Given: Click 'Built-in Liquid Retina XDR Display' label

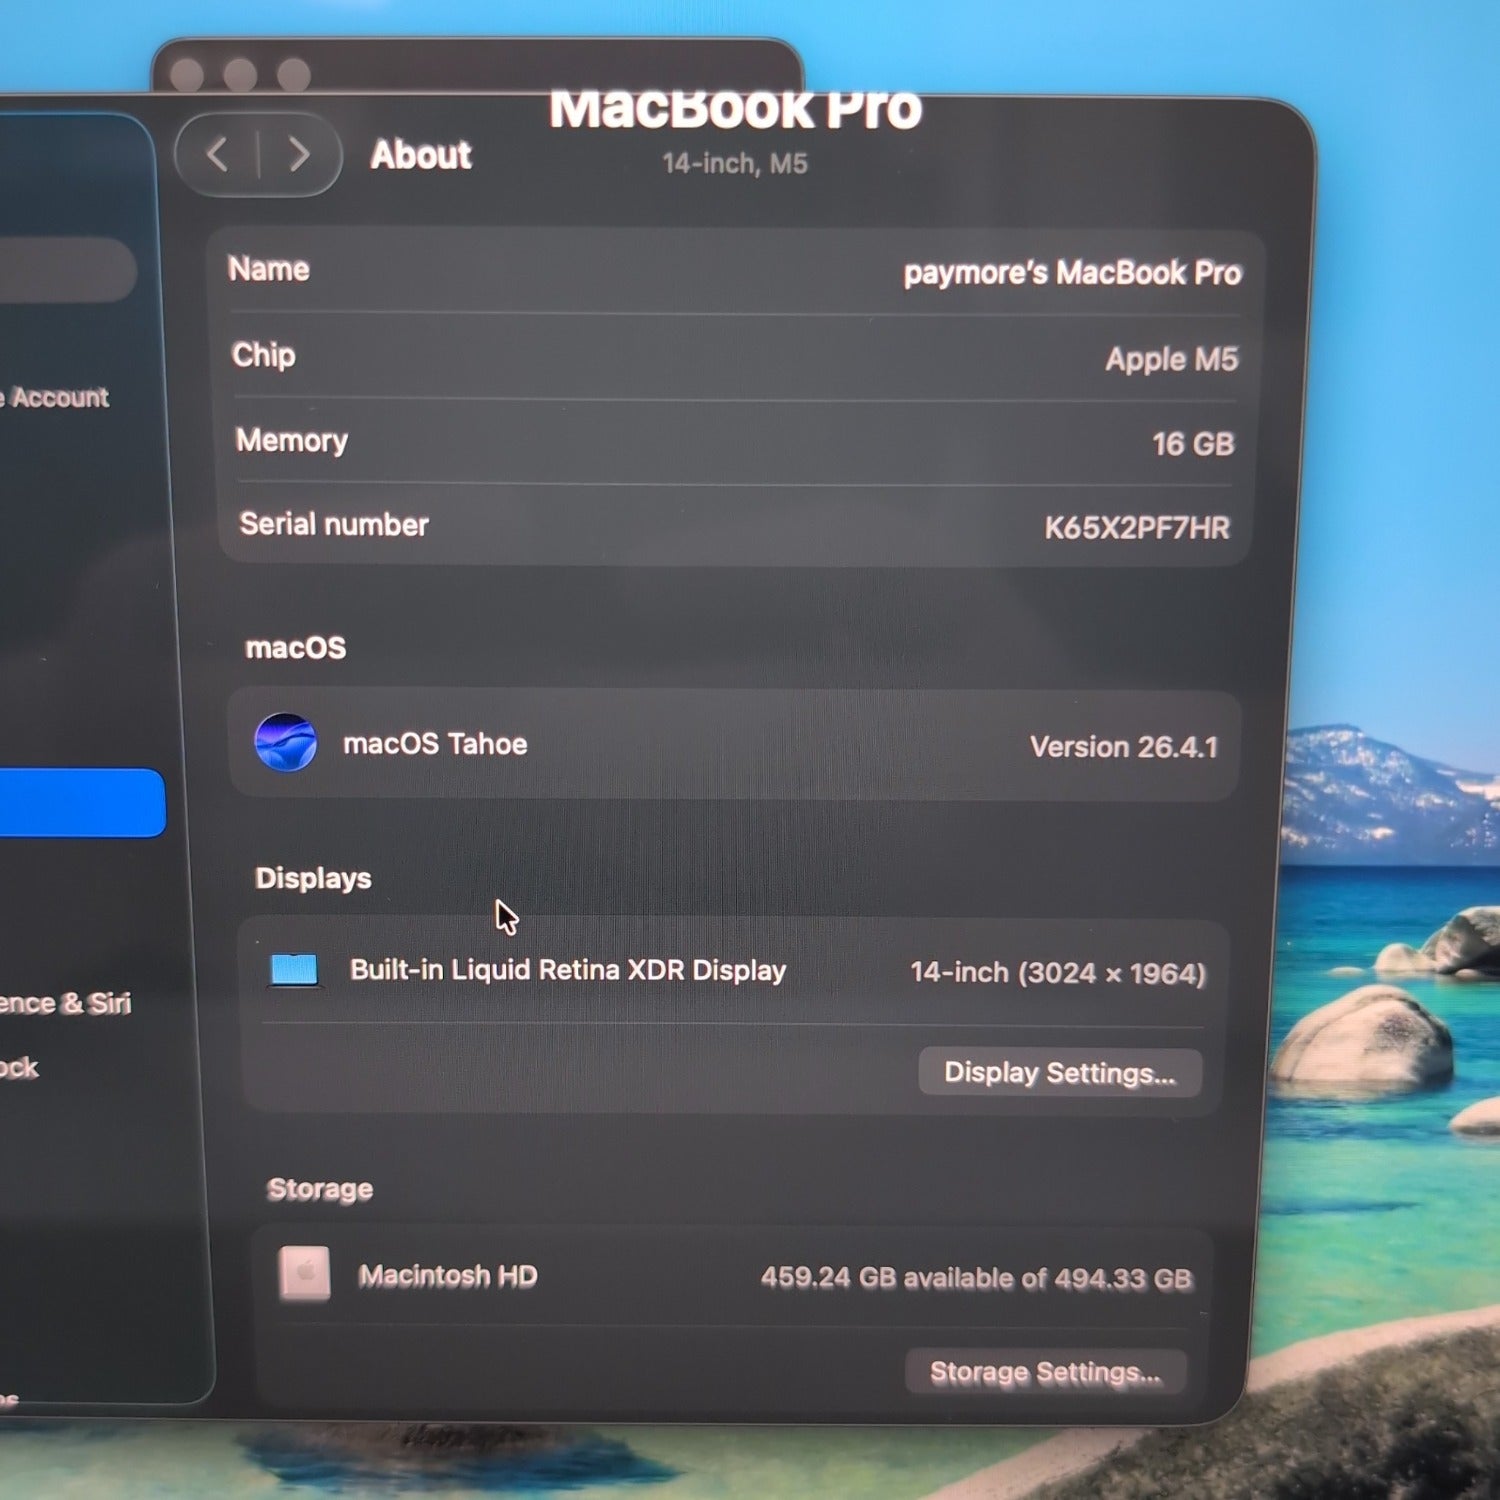Looking at the screenshot, I should pyautogui.click(x=568, y=970).
